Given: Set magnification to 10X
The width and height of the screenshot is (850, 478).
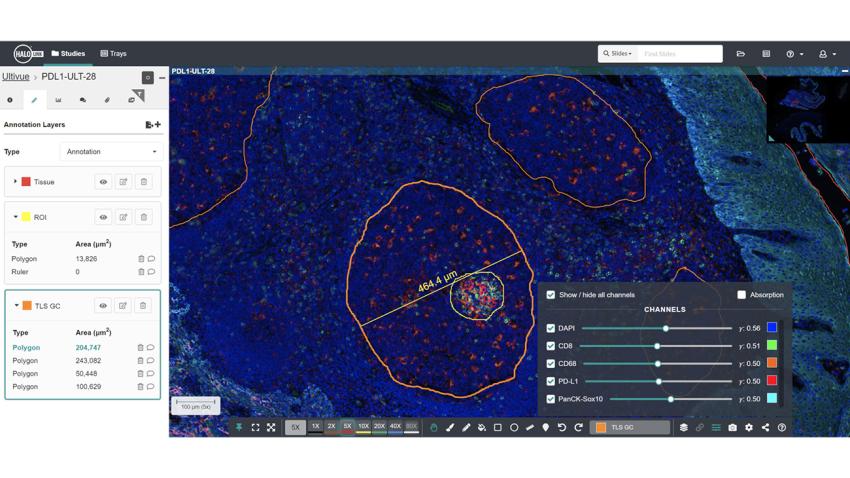Looking at the screenshot, I should [x=363, y=427].
